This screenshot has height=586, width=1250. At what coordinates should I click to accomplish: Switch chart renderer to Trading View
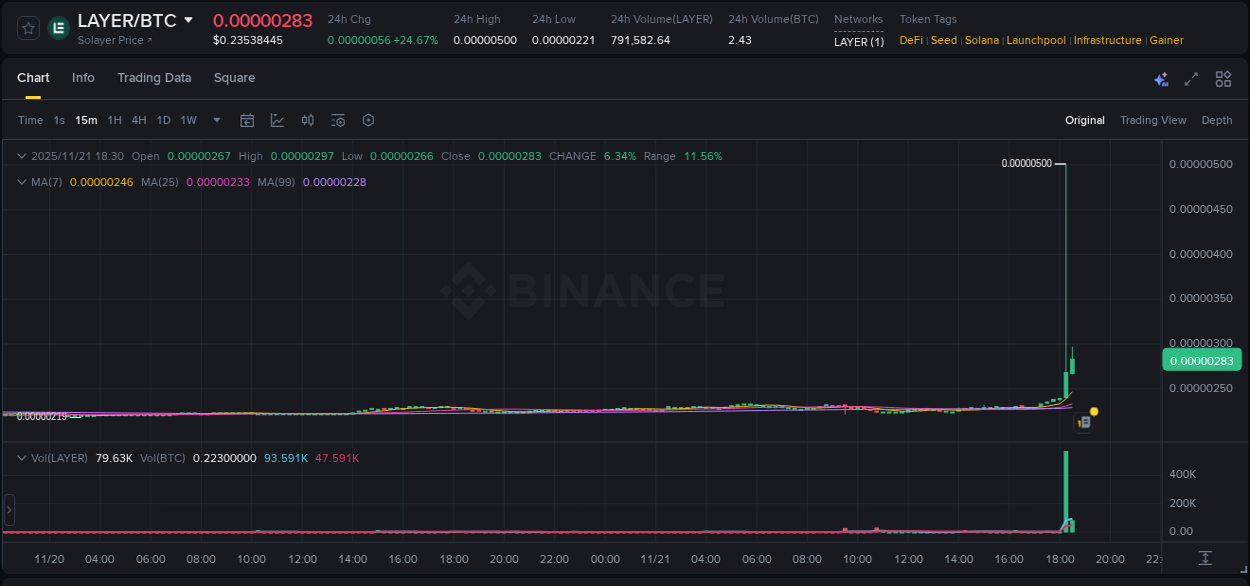coord(1152,120)
